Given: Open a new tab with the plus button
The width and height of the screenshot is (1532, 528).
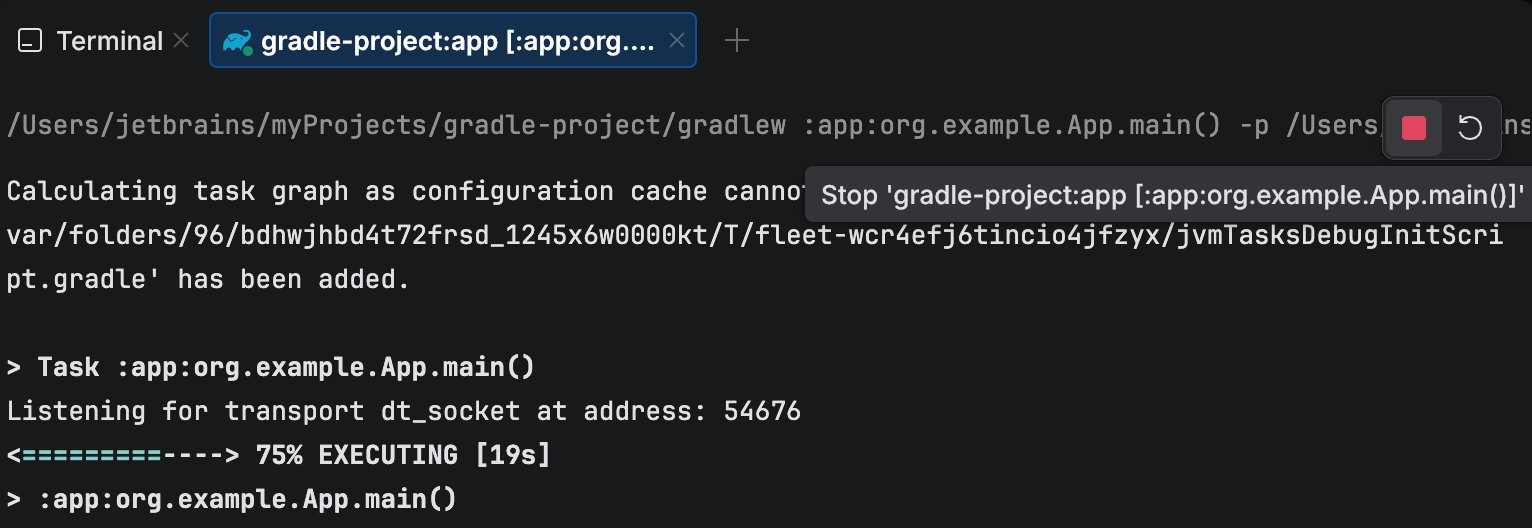Looking at the screenshot, I should tap(736, 41).
